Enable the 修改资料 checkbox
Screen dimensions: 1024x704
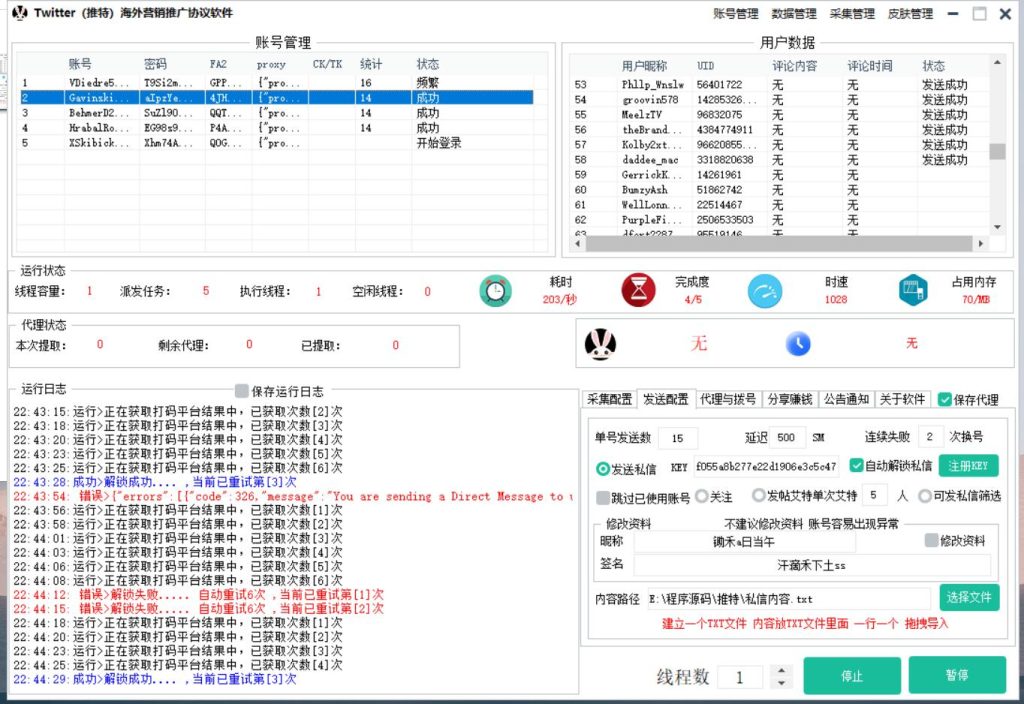tap(929, 541)
